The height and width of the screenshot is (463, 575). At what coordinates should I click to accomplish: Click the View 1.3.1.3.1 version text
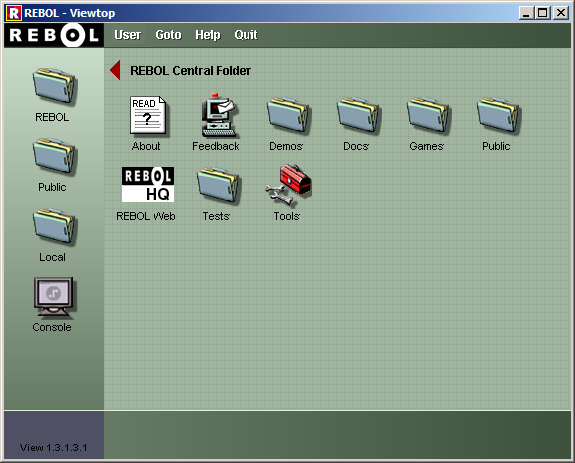pyautogui.click(x=54, y=448)
